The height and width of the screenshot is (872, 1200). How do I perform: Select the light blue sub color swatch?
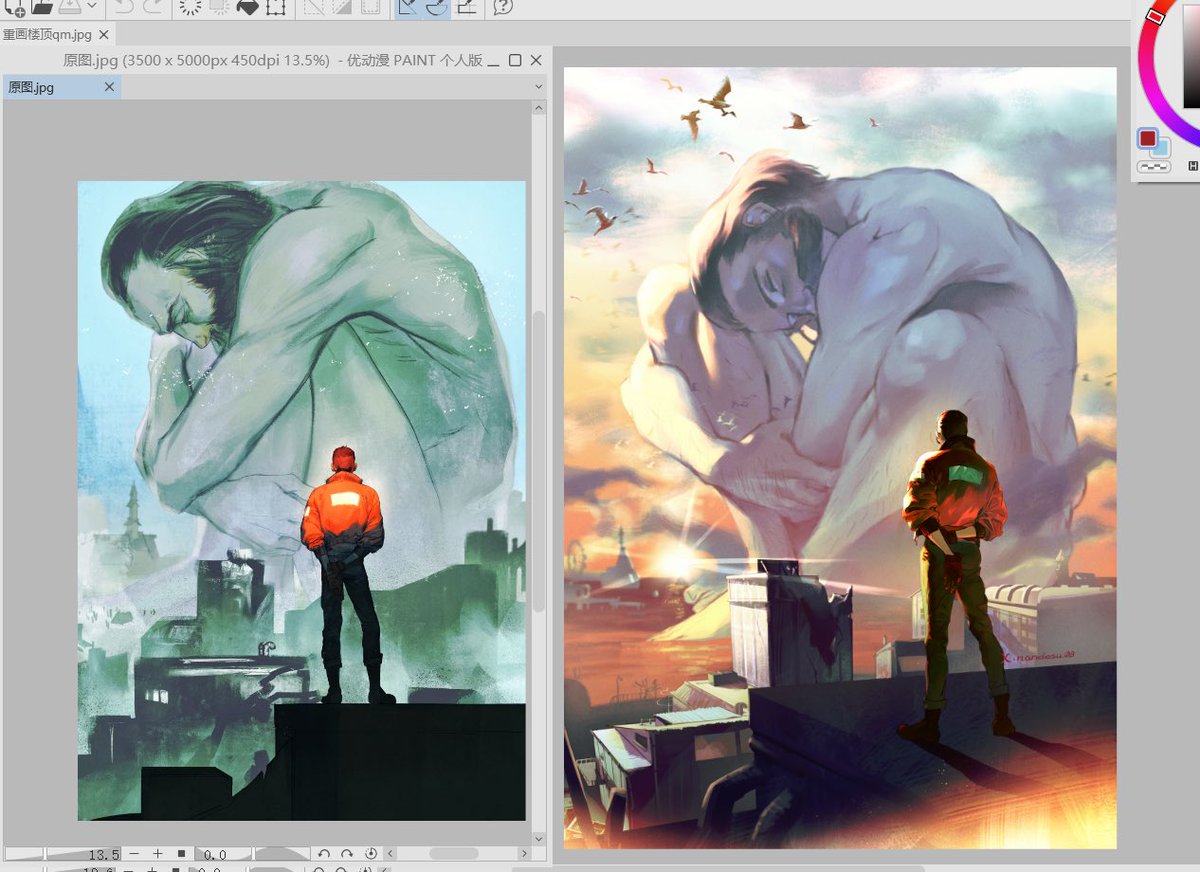point(1161,148)
